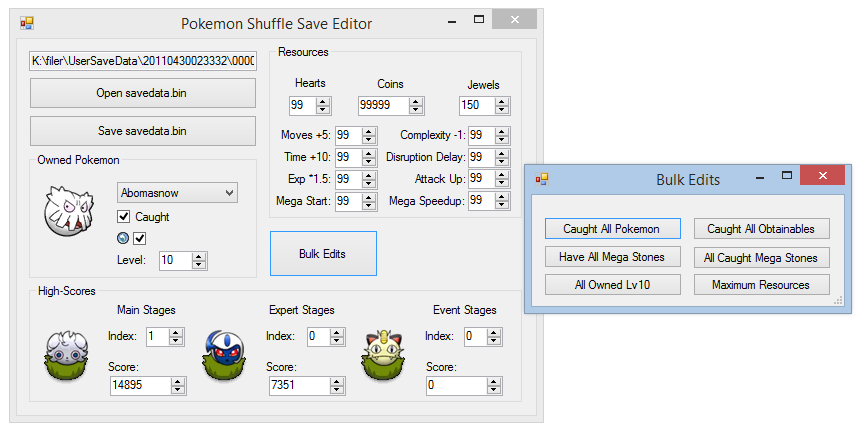Image resolution: width=865 pixels, height=435 pixels.
Task: Open the Bulk Edits dialog button
Action: pos(323,254)
